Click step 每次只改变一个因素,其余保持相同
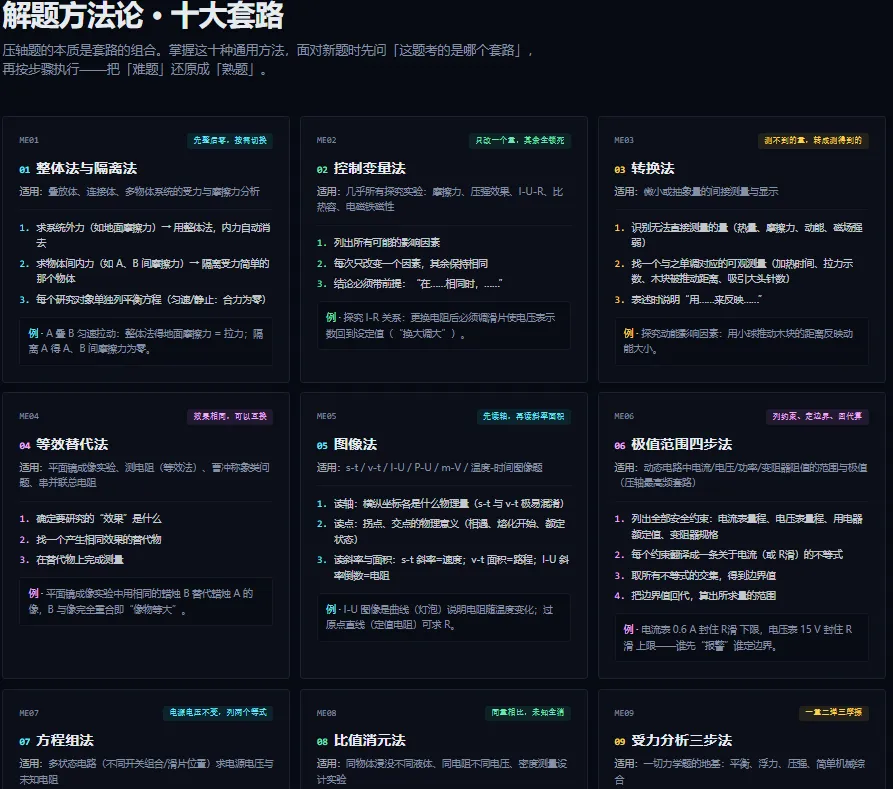The height and width of the screenshot is (789, 893). (x=403, y=264)
